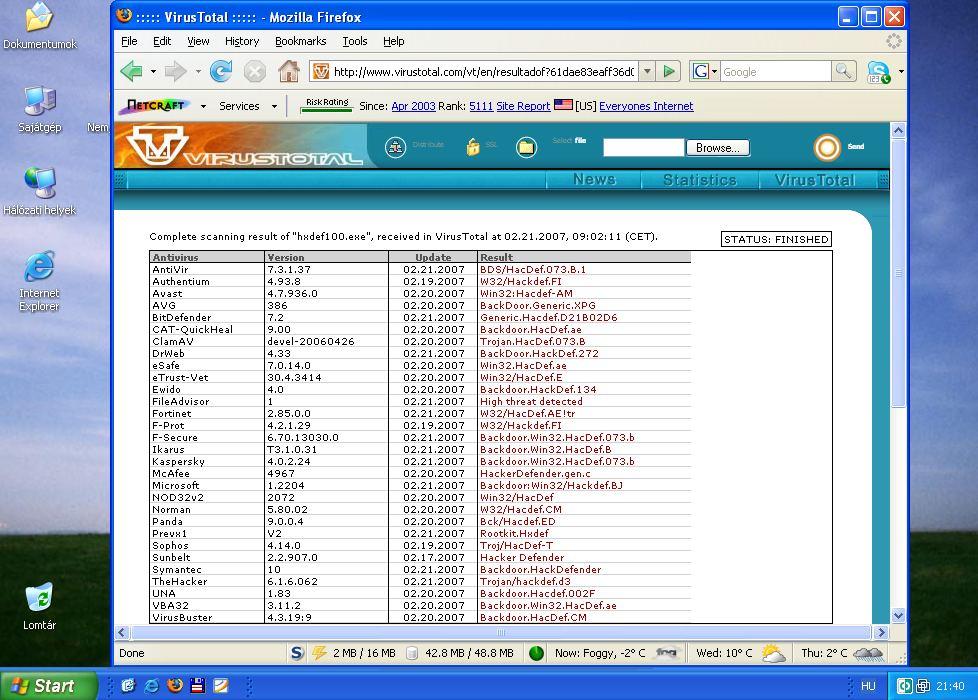This screenshot has height=700, width=978.
Task: Switch to the Statistics tab
Action: point(700,180)
